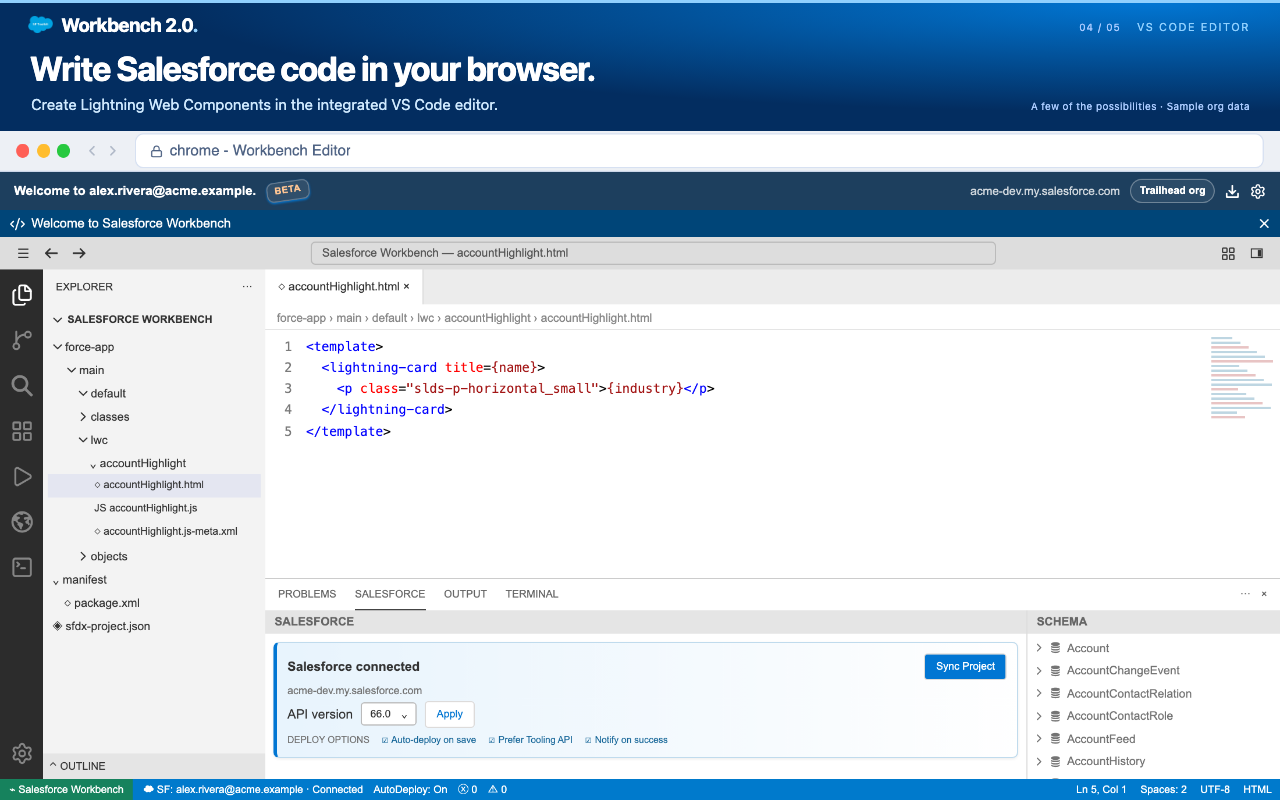
Task: Open the Run and Debug view
Action: [x=21, y=476]
